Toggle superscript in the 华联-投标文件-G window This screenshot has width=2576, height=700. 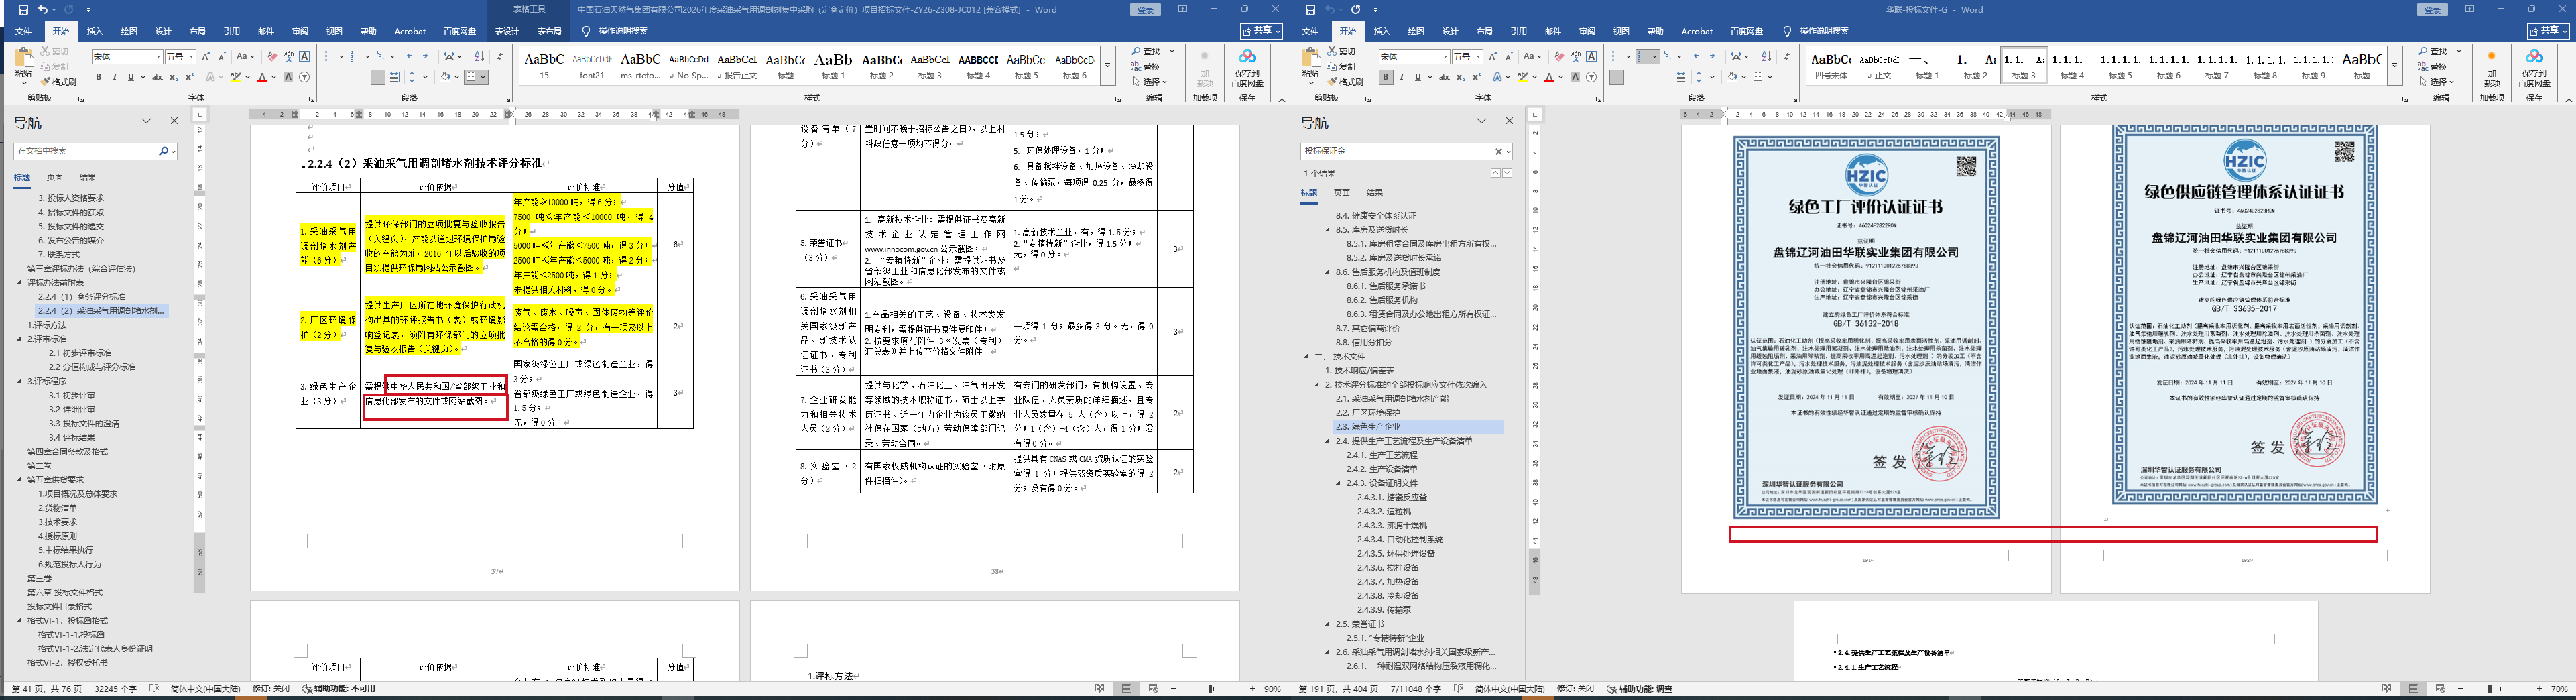1476,77
